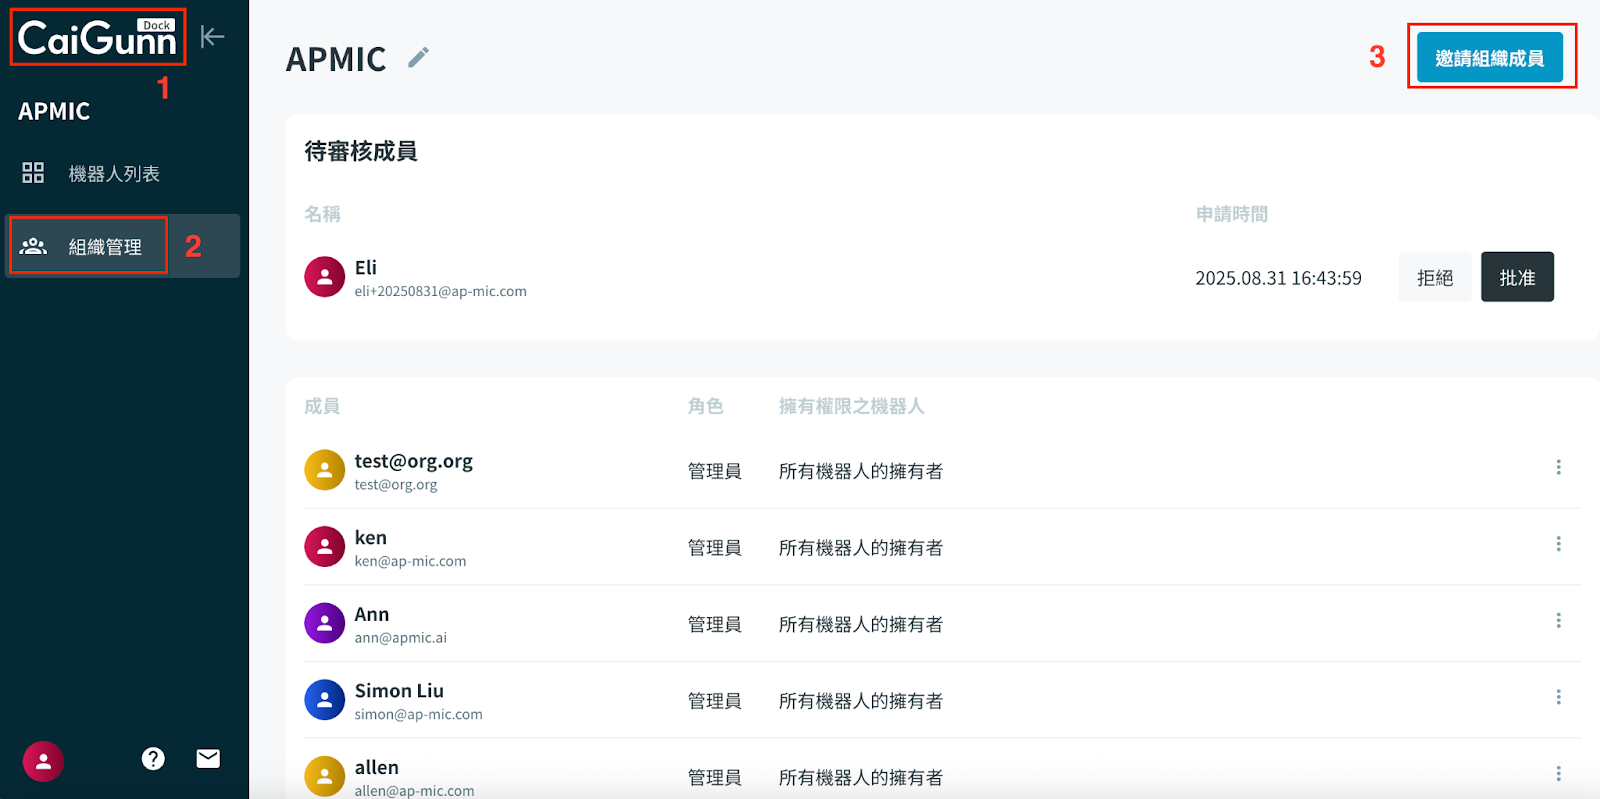
Task: Open the more options menu for allen
Action: click(x=1558, y=774)
